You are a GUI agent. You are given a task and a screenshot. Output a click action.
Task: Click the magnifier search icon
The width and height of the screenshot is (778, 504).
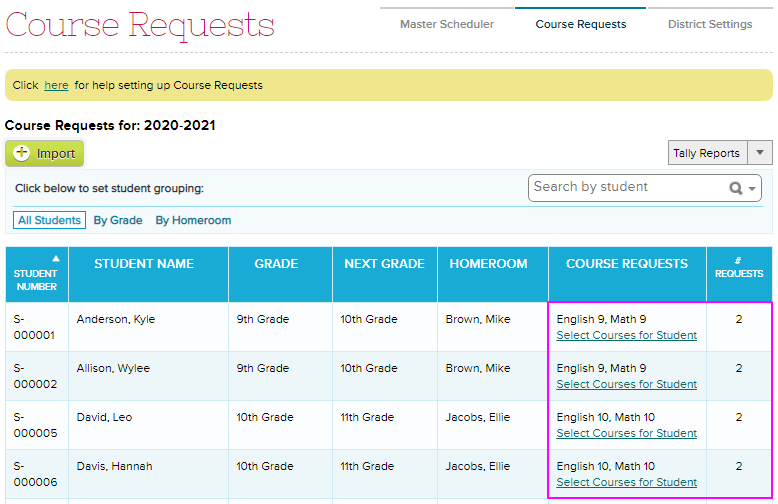(x=735, y=188)
